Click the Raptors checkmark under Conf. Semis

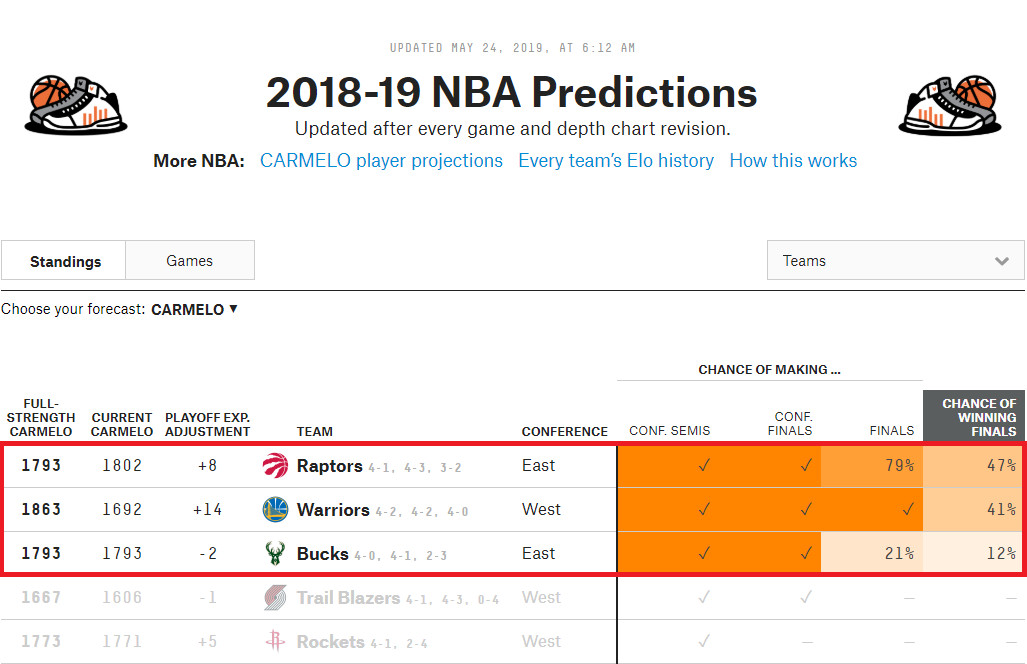tap(703, 466)
